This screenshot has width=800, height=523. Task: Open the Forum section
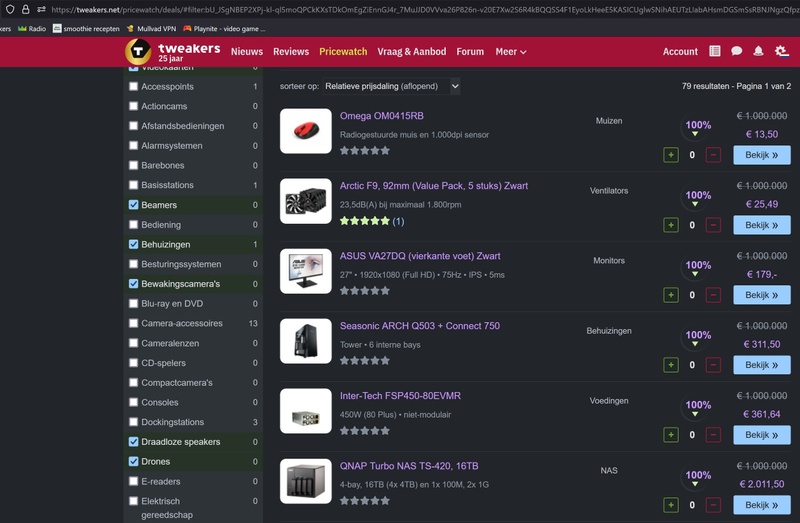click(x=470, y=52)
